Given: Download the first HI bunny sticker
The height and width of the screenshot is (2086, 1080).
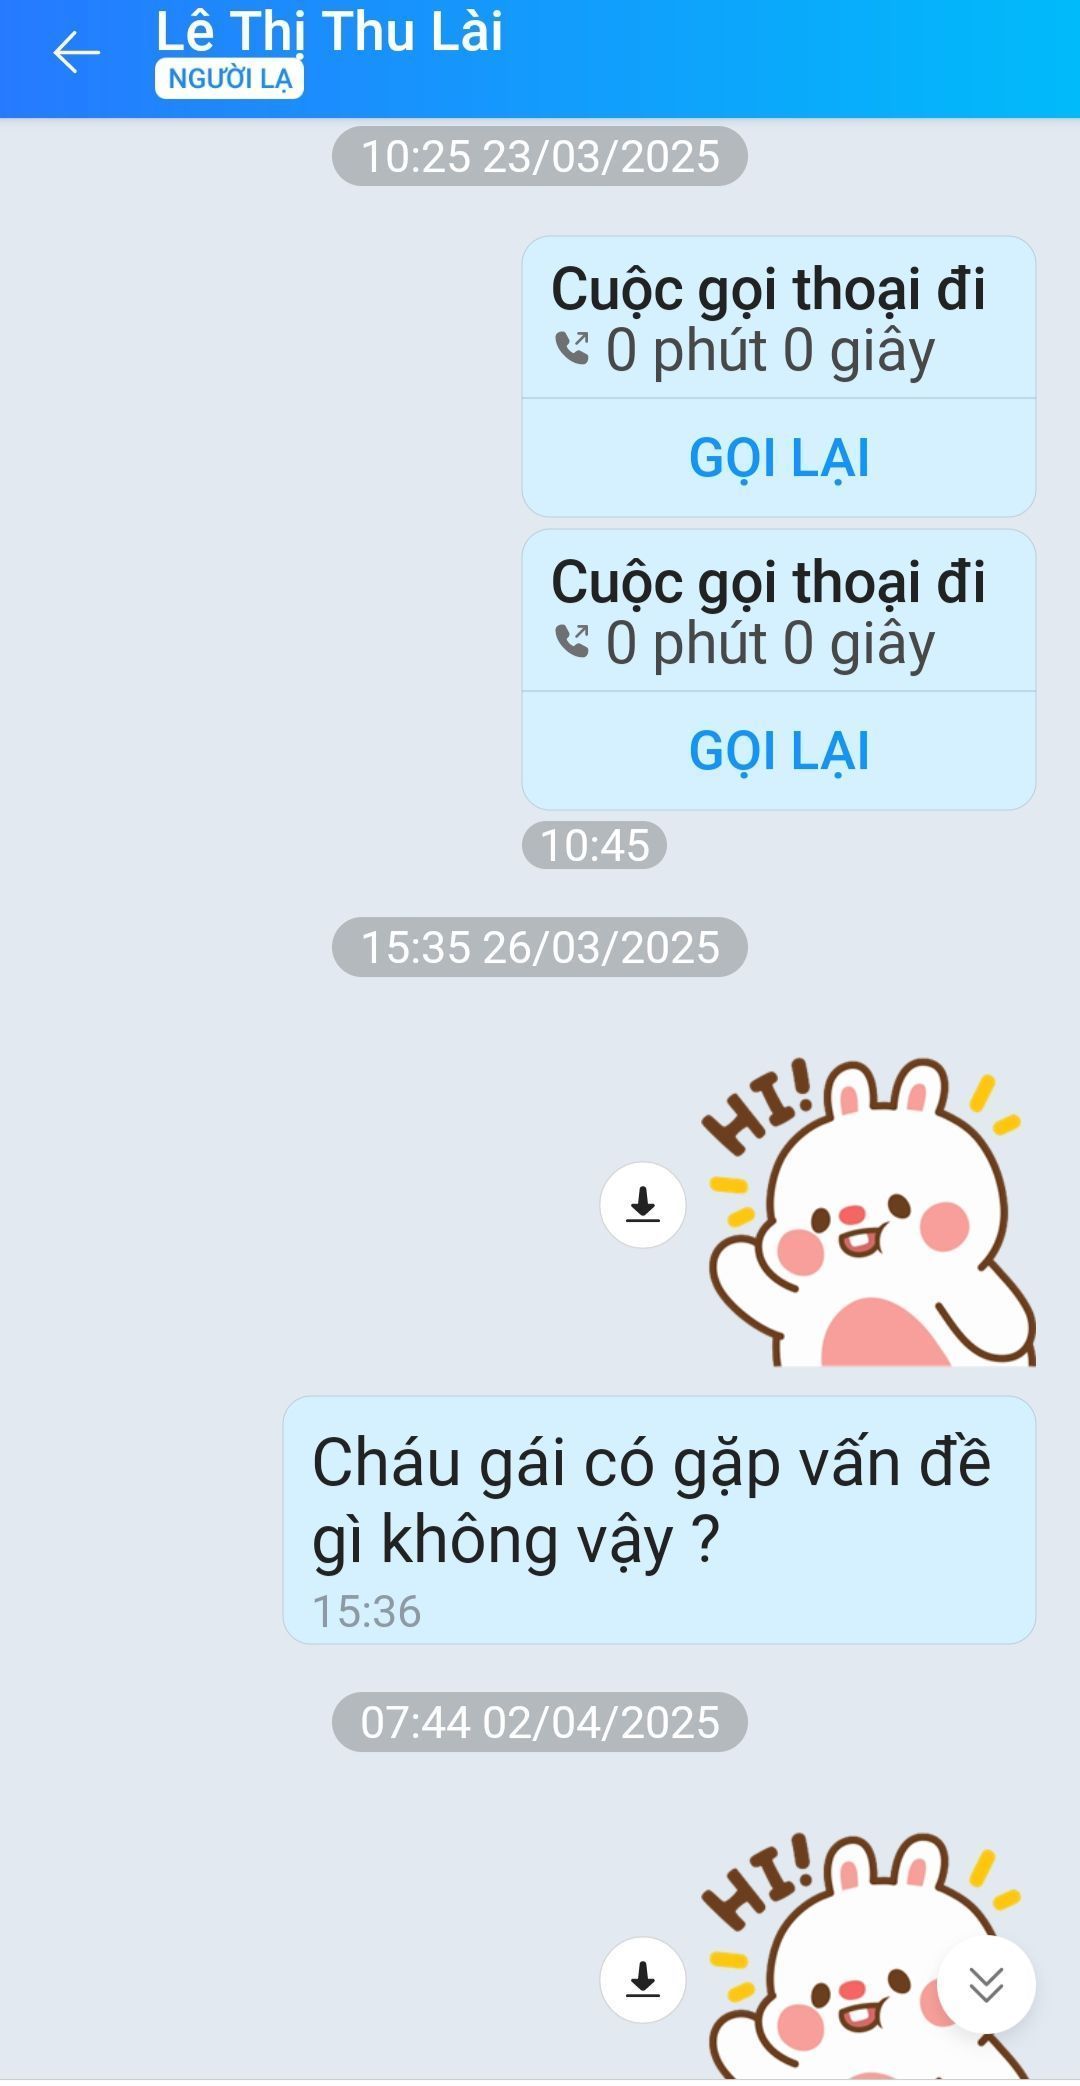Looking at the screenshot, I should pos(643,1205).
